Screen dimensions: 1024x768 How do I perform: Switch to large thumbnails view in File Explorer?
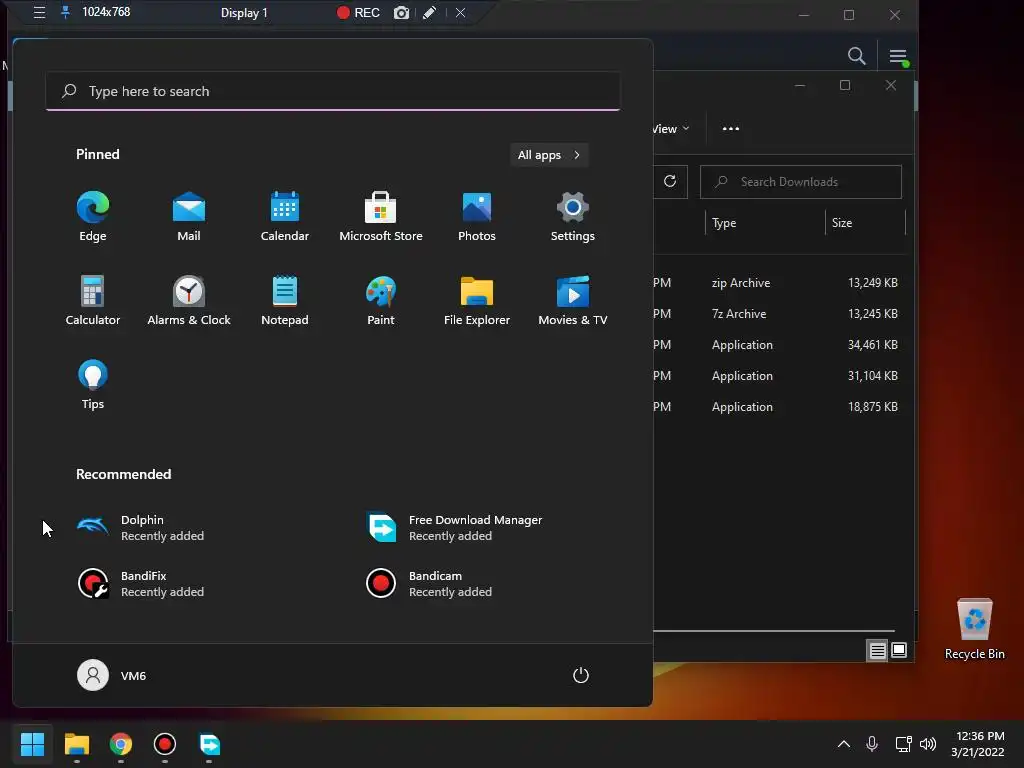[x=899, y=650]
